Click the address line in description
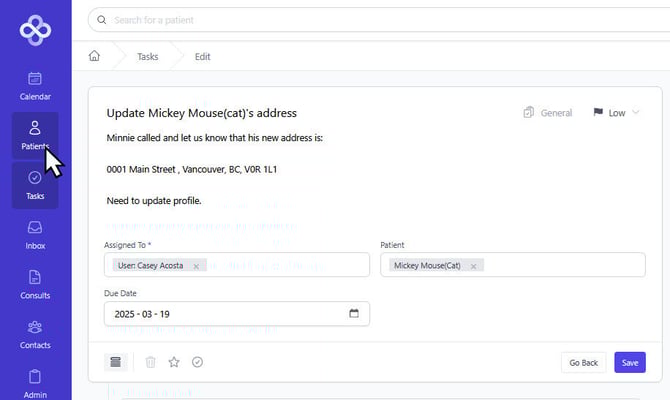 pos(192,169)
